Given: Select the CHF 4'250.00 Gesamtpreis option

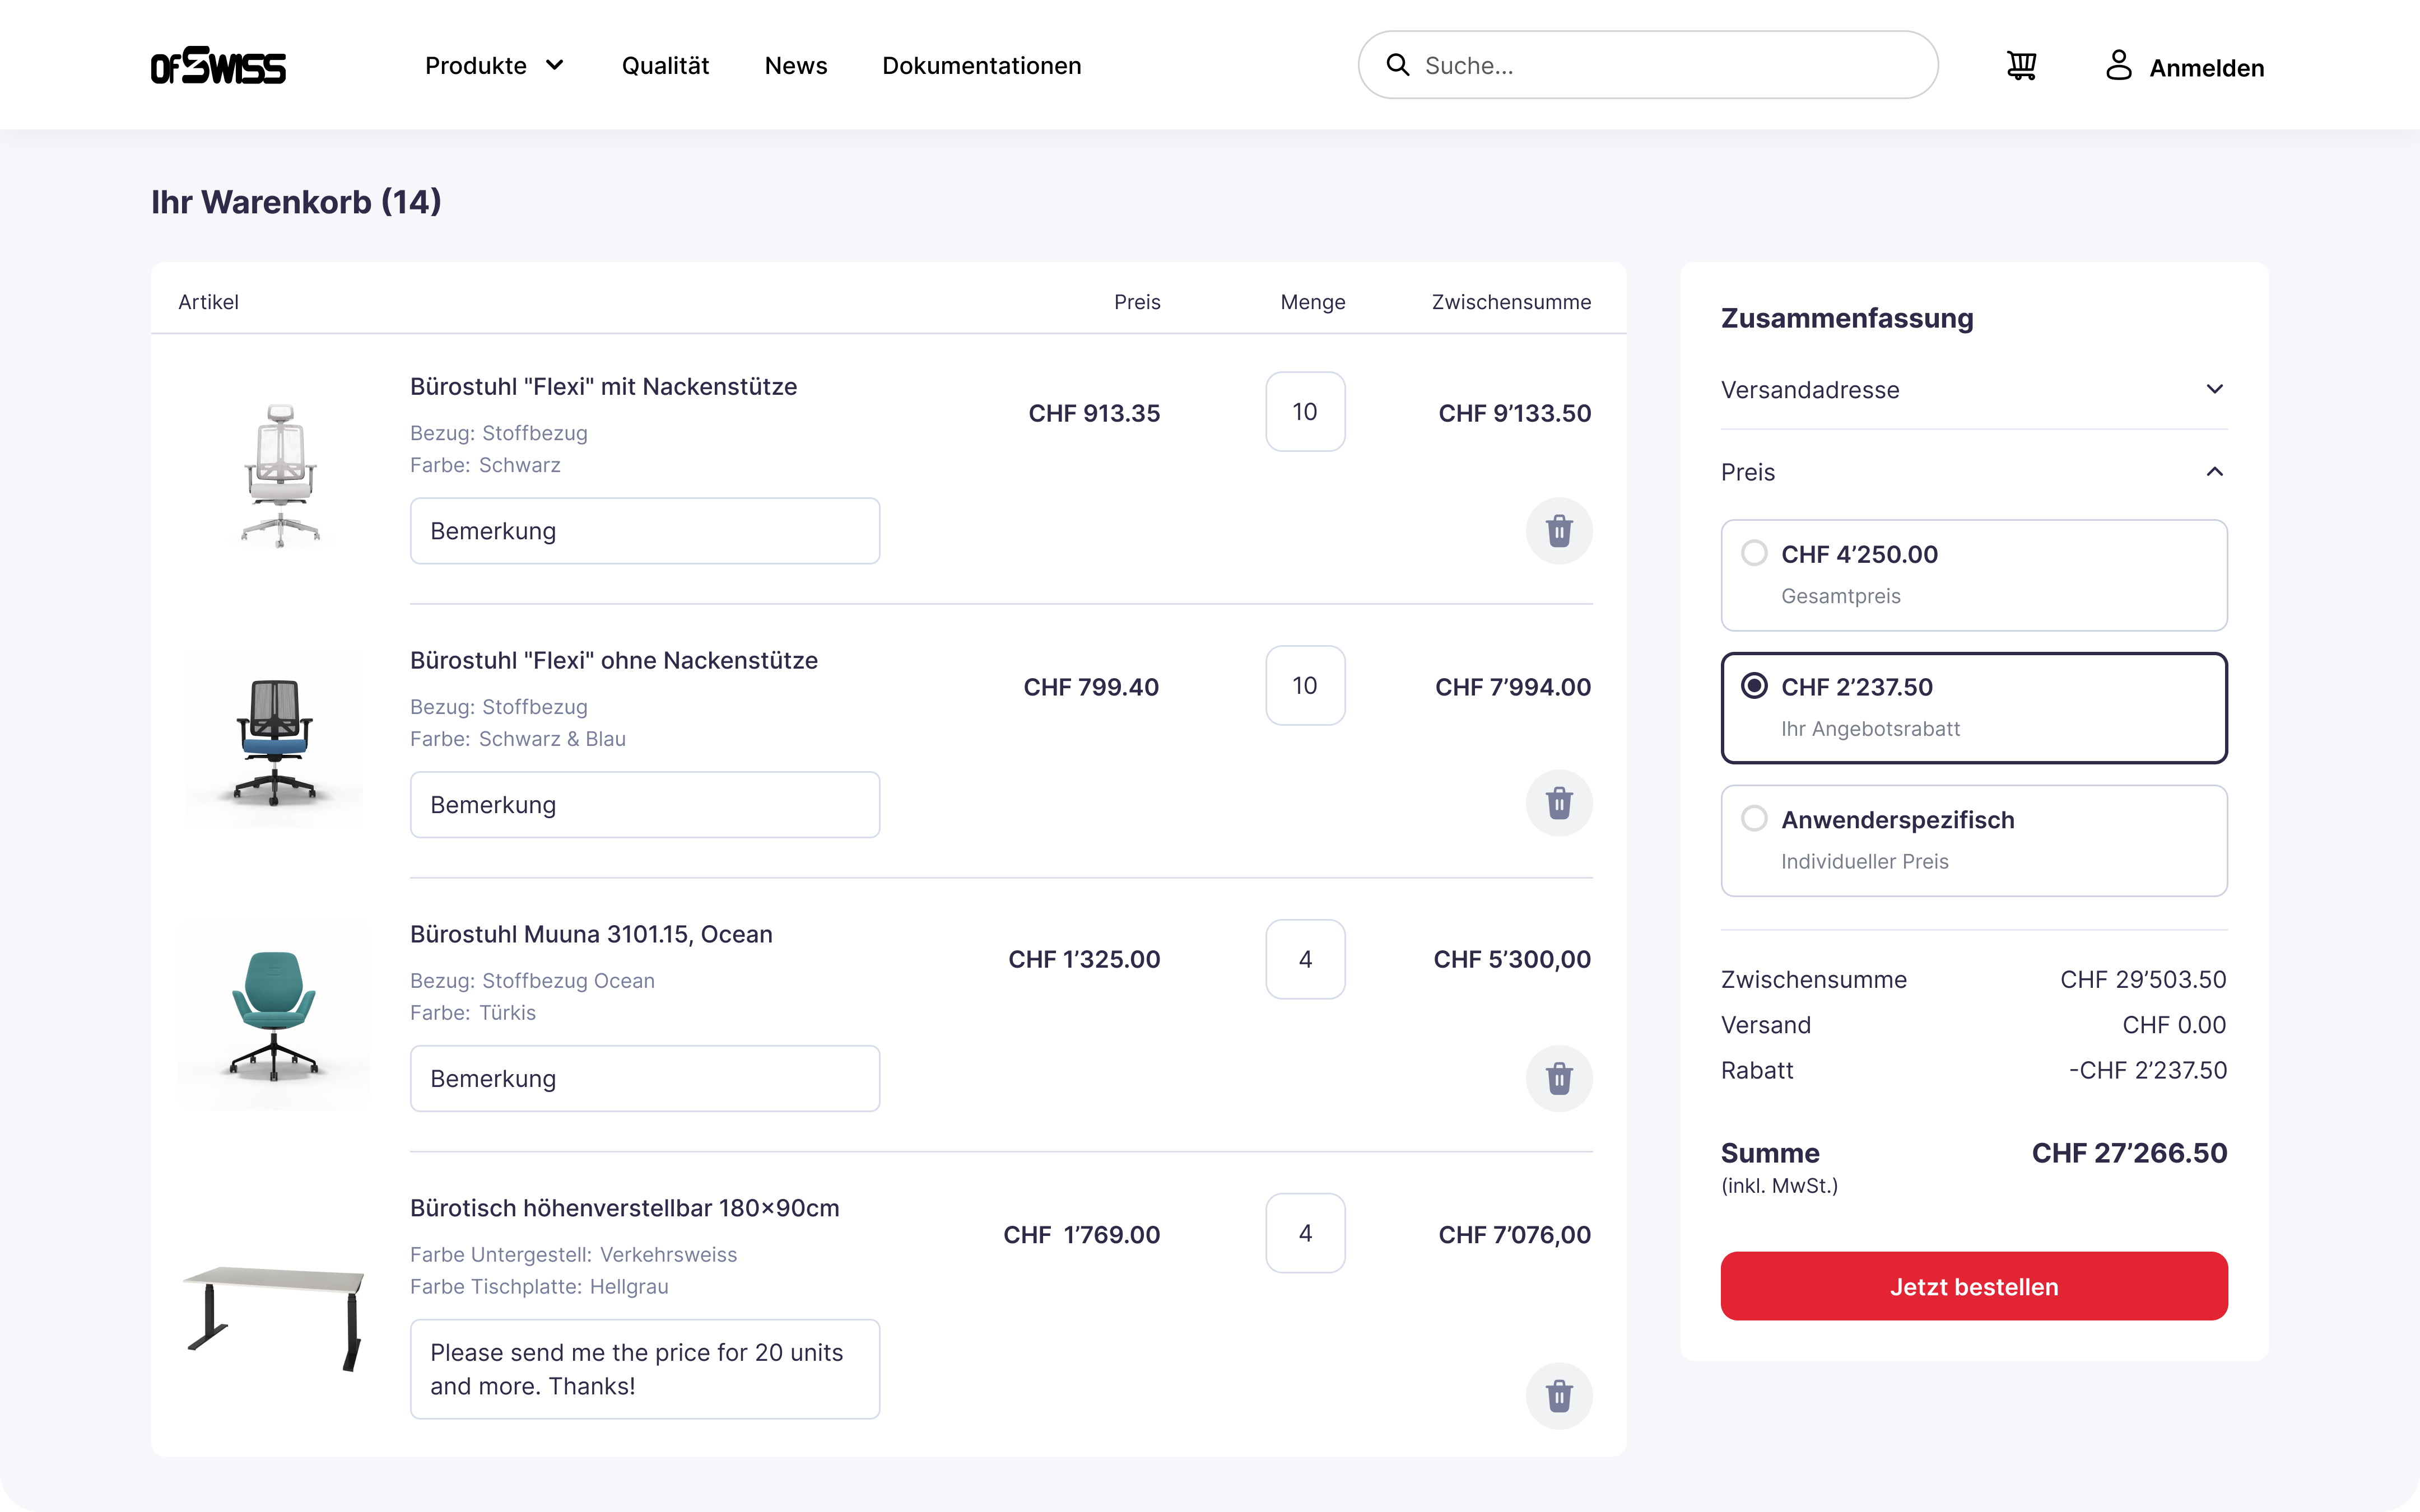Looking at the screenshot, I should [1974, 575].
